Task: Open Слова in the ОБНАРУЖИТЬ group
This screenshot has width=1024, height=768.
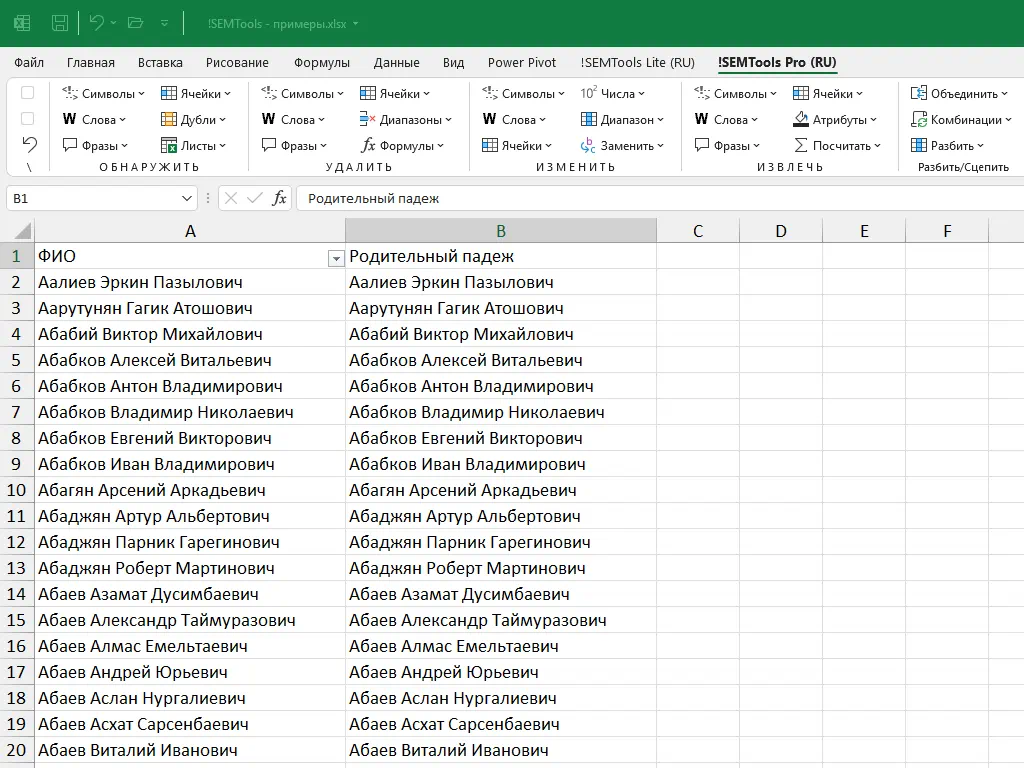Action: point(94,120)
